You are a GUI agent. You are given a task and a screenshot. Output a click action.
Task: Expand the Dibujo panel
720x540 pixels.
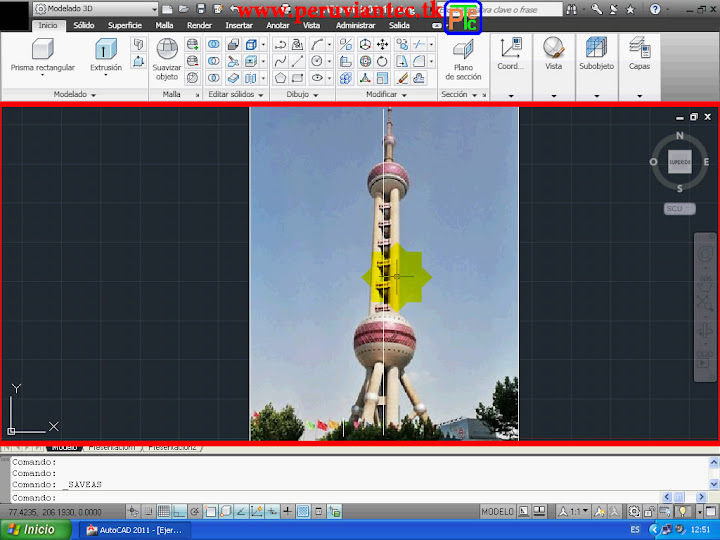click(x=302, y=94)
